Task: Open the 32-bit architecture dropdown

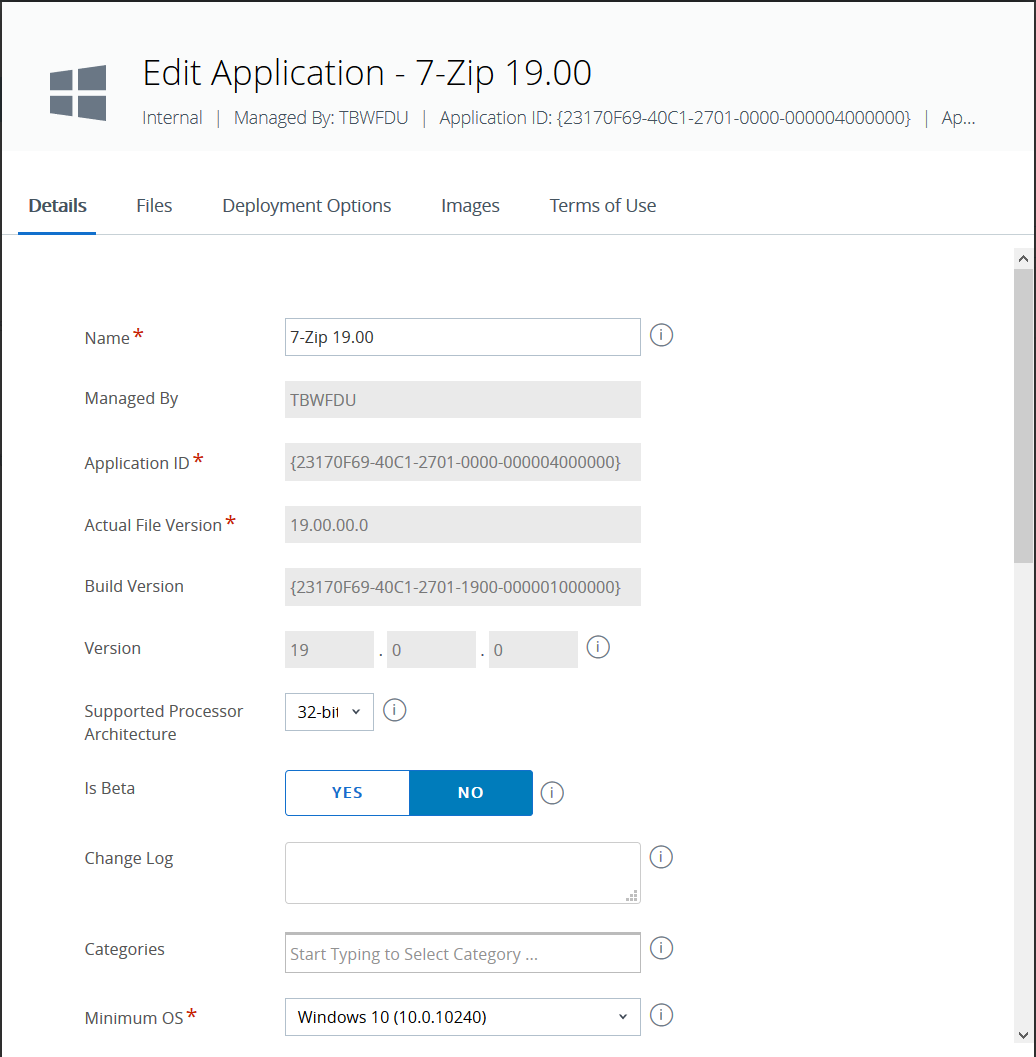Action: [329, 712]
